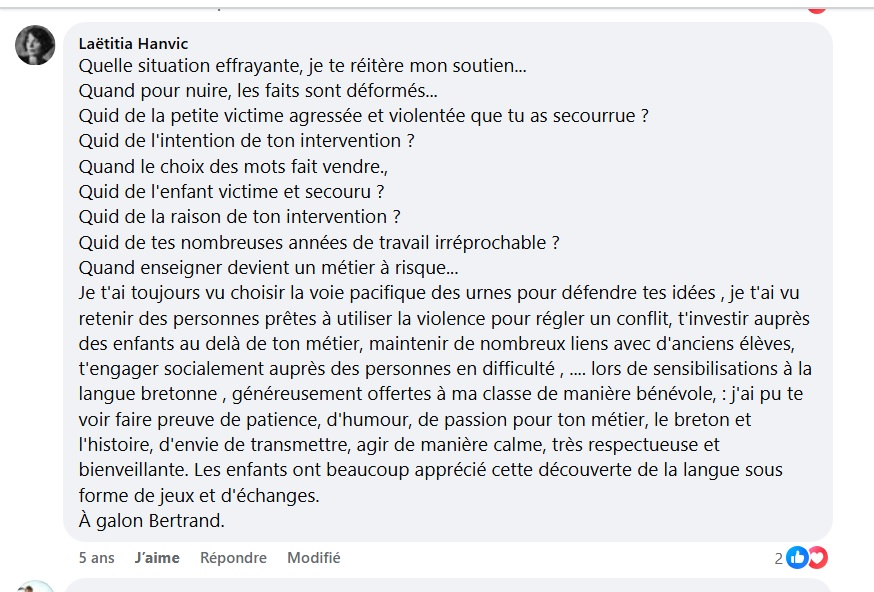
Task: Like the comment with J'aime
Action: click(x=157, y=558)
